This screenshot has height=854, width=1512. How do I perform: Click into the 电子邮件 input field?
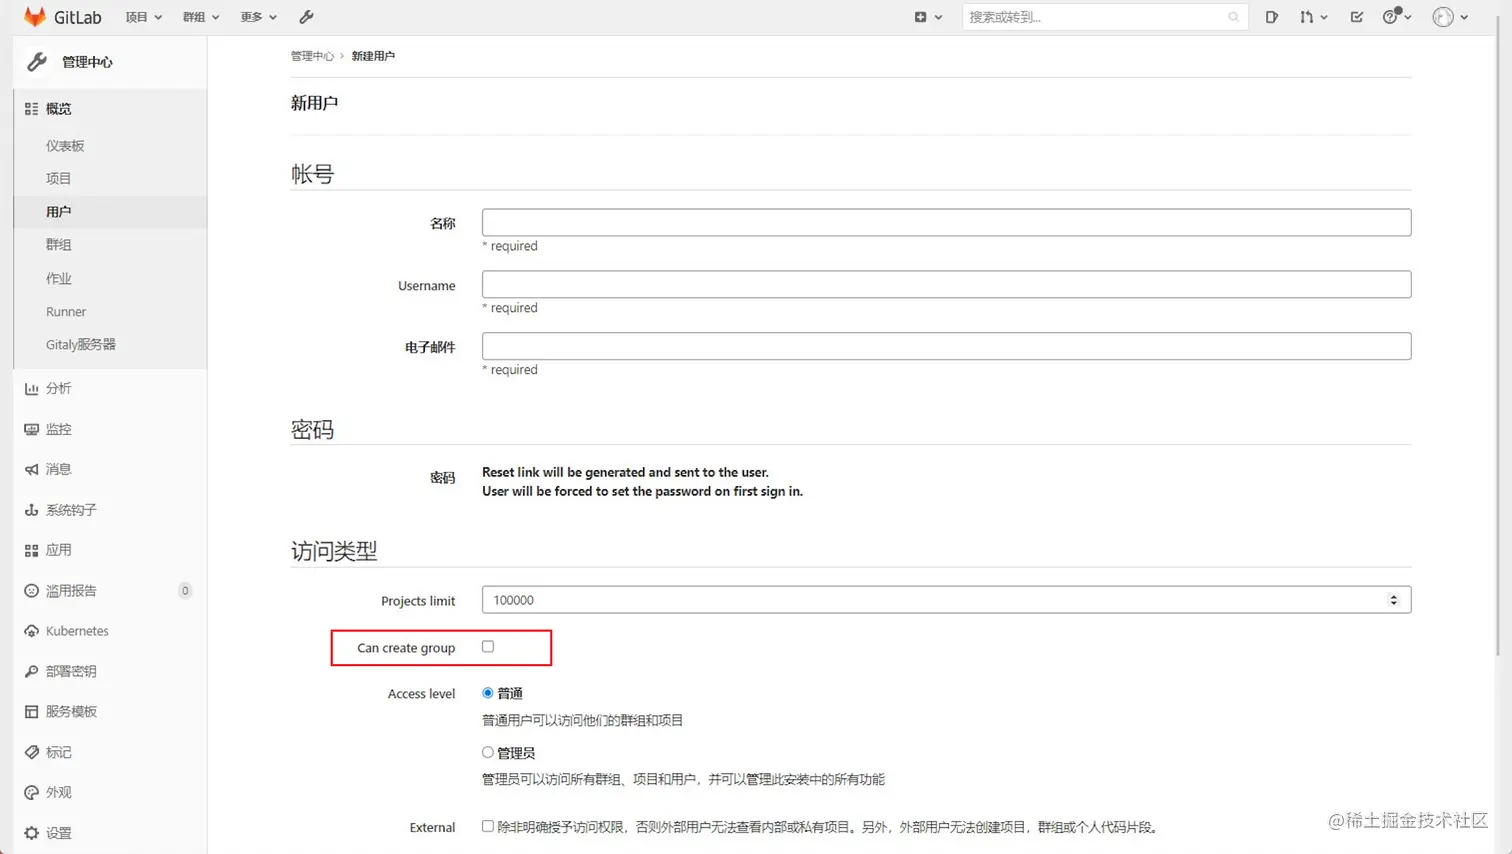(x=946, y=346)
